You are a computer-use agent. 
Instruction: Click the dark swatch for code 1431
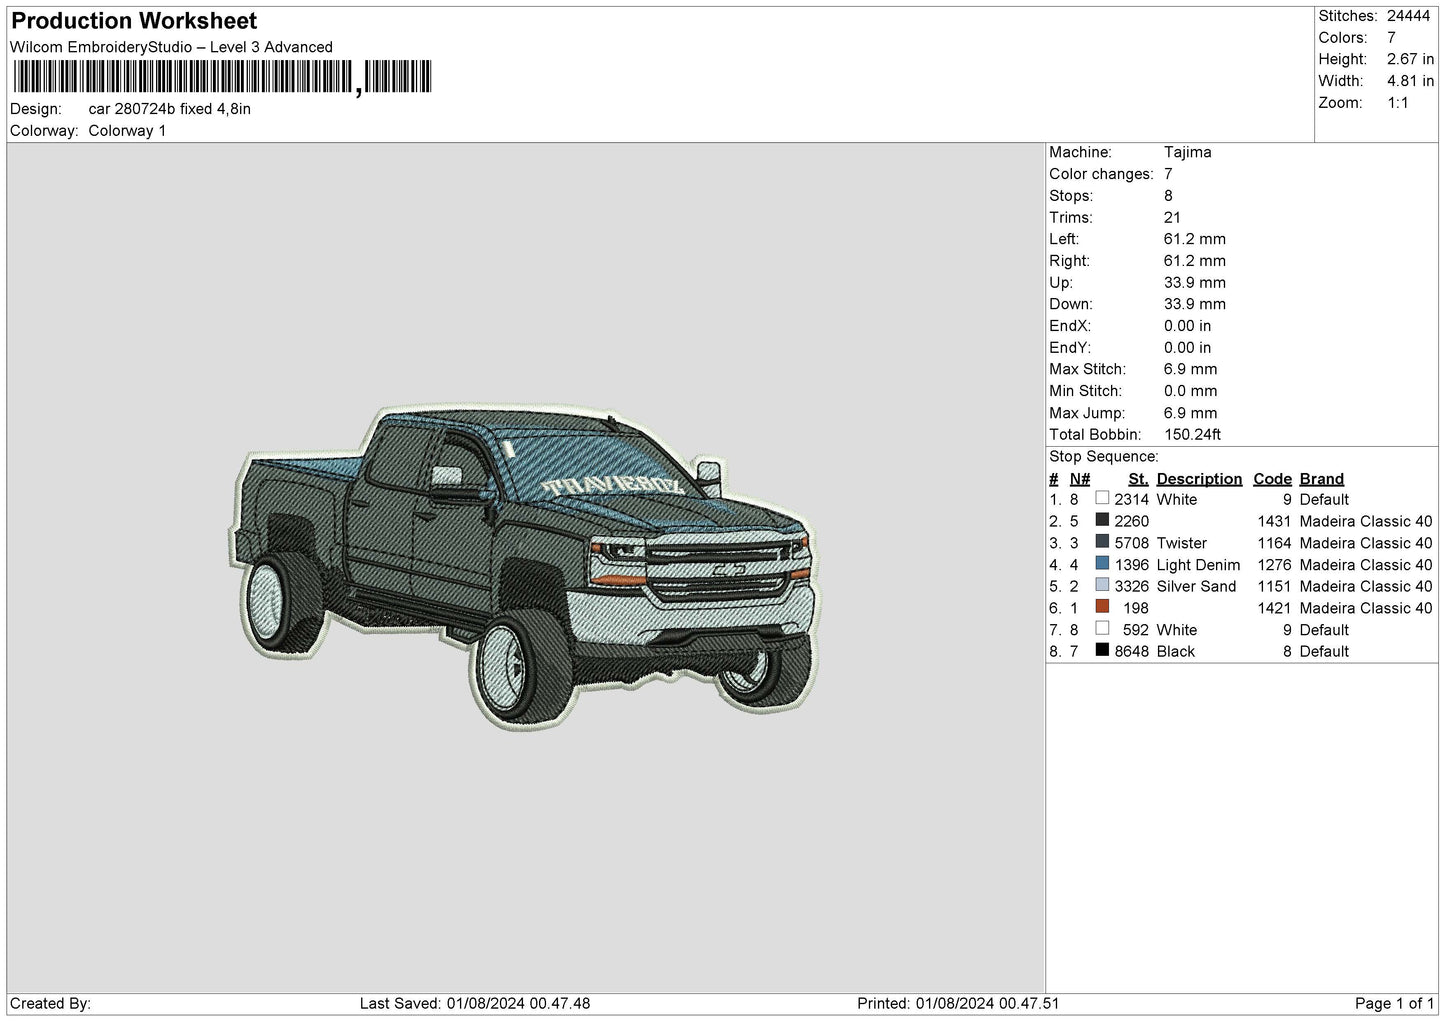click(x=1102, y=520)
